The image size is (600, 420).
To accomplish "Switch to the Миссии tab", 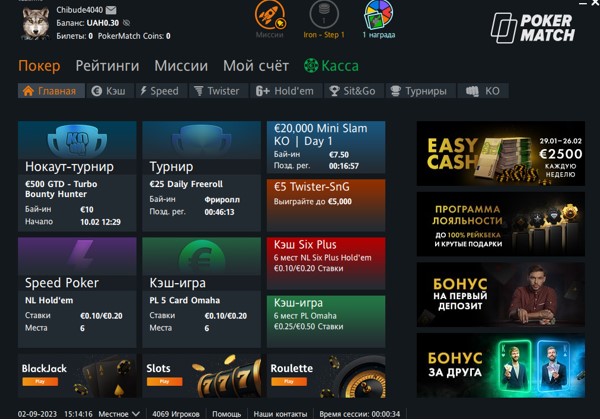I will [181, 66].
